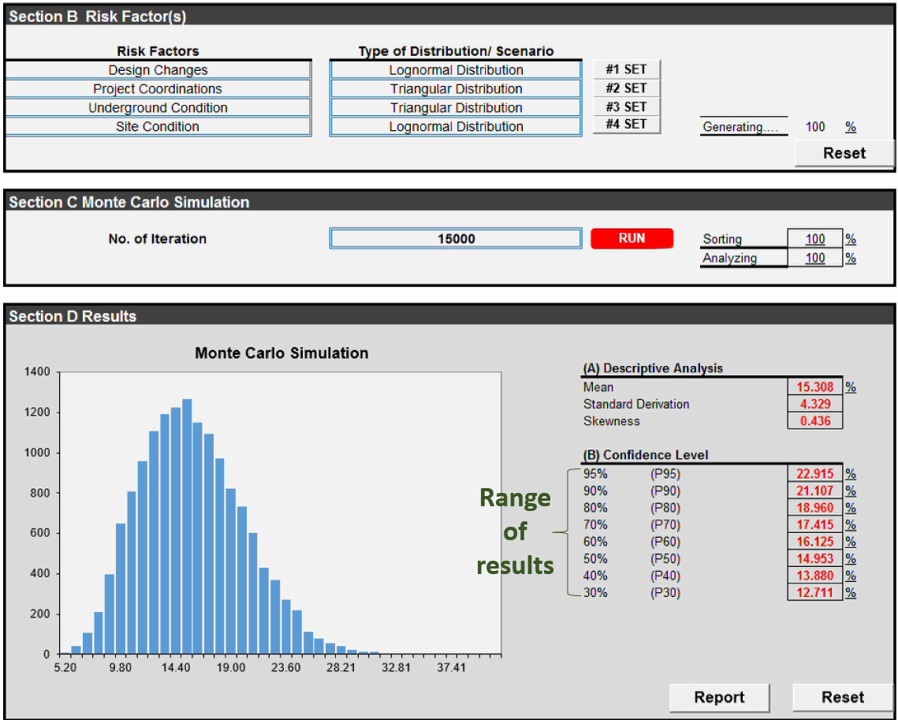Open Project Coordinations Triangular Distribution selector
The height and width of the screenshot is (720, 898).
[456, 89]
